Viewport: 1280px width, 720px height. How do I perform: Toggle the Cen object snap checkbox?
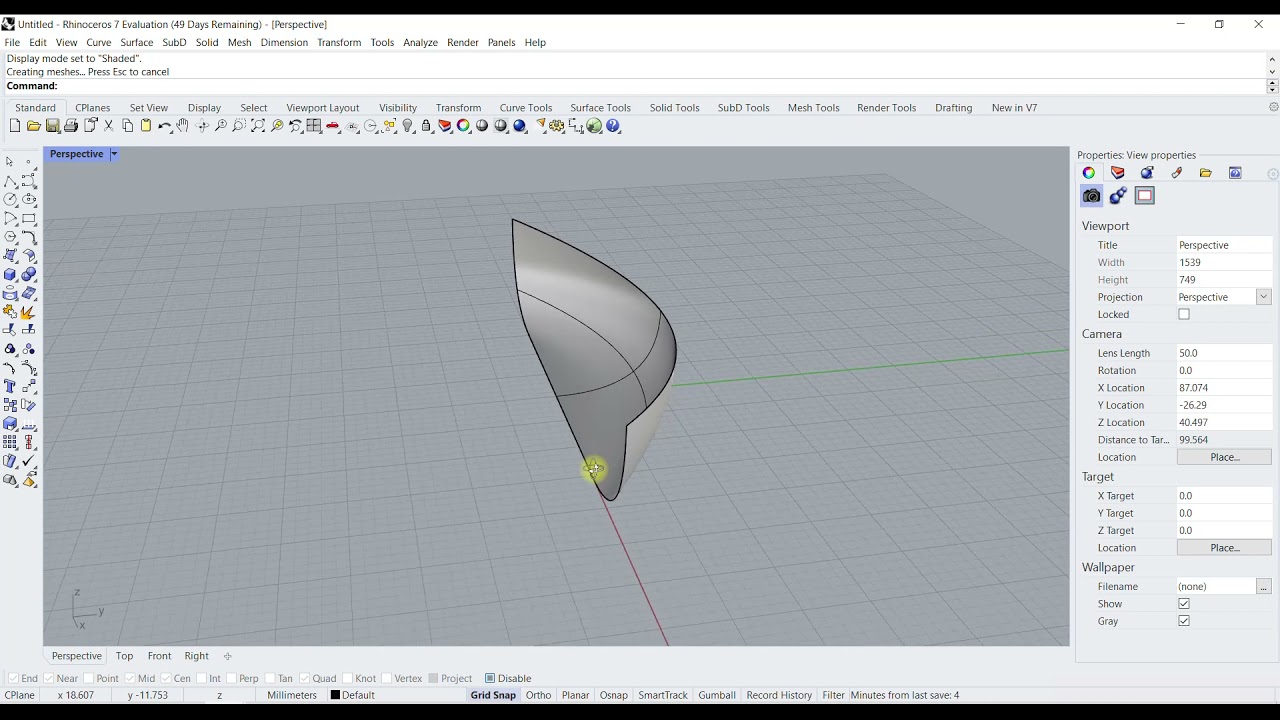166,678
